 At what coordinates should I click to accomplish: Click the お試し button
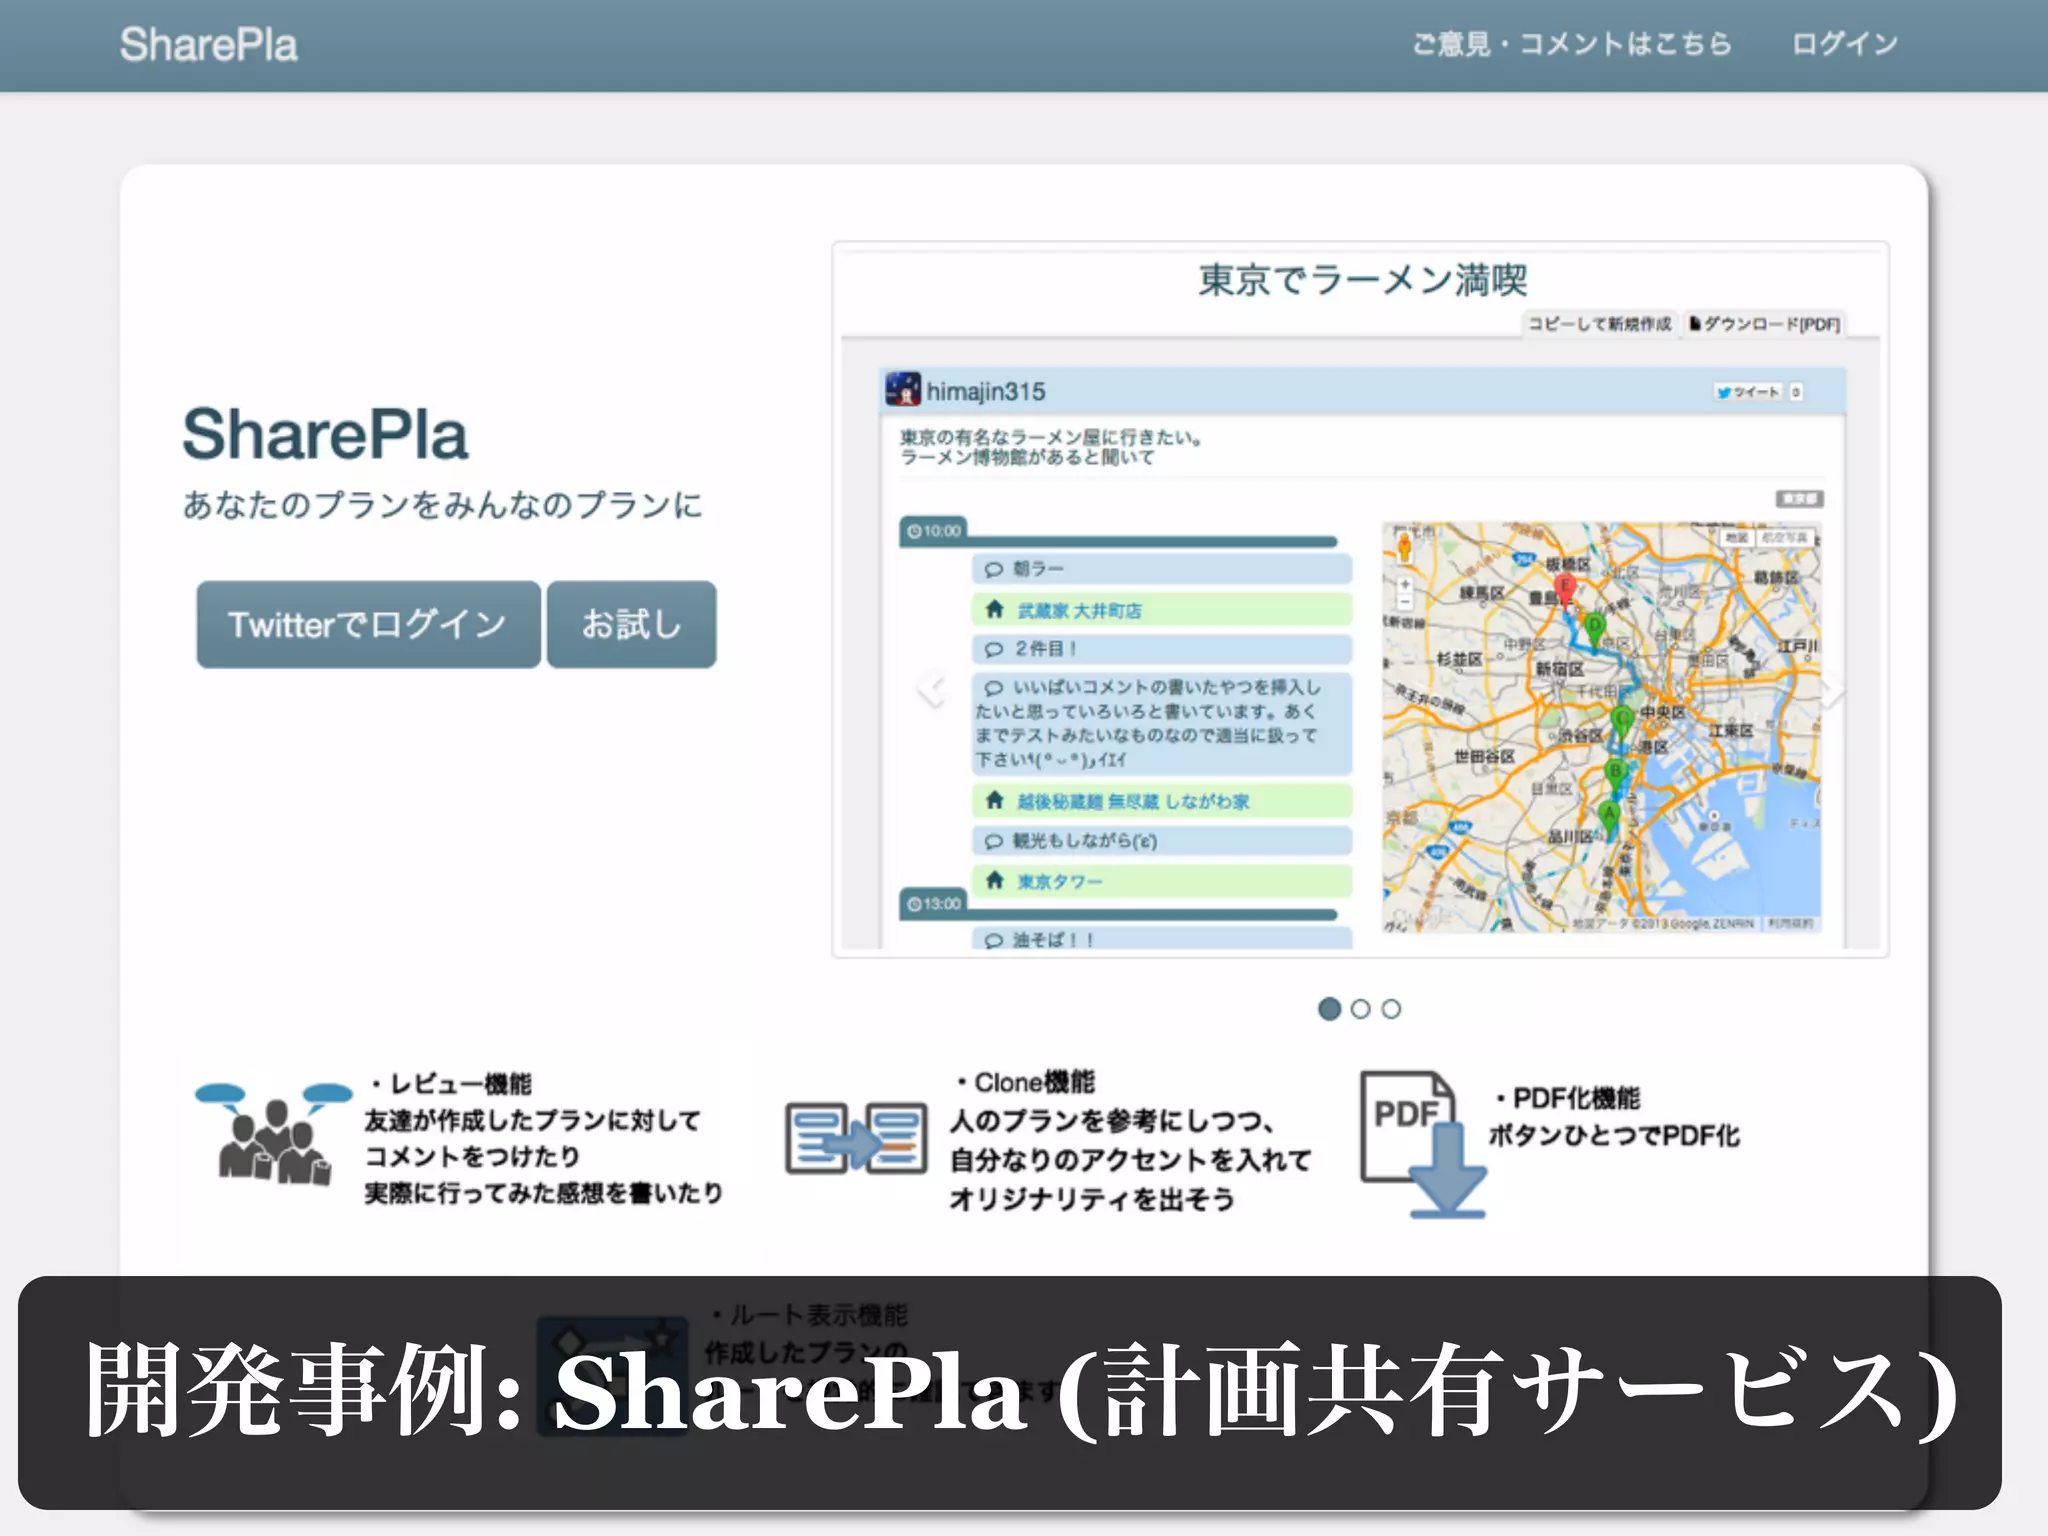coord(631,624)
